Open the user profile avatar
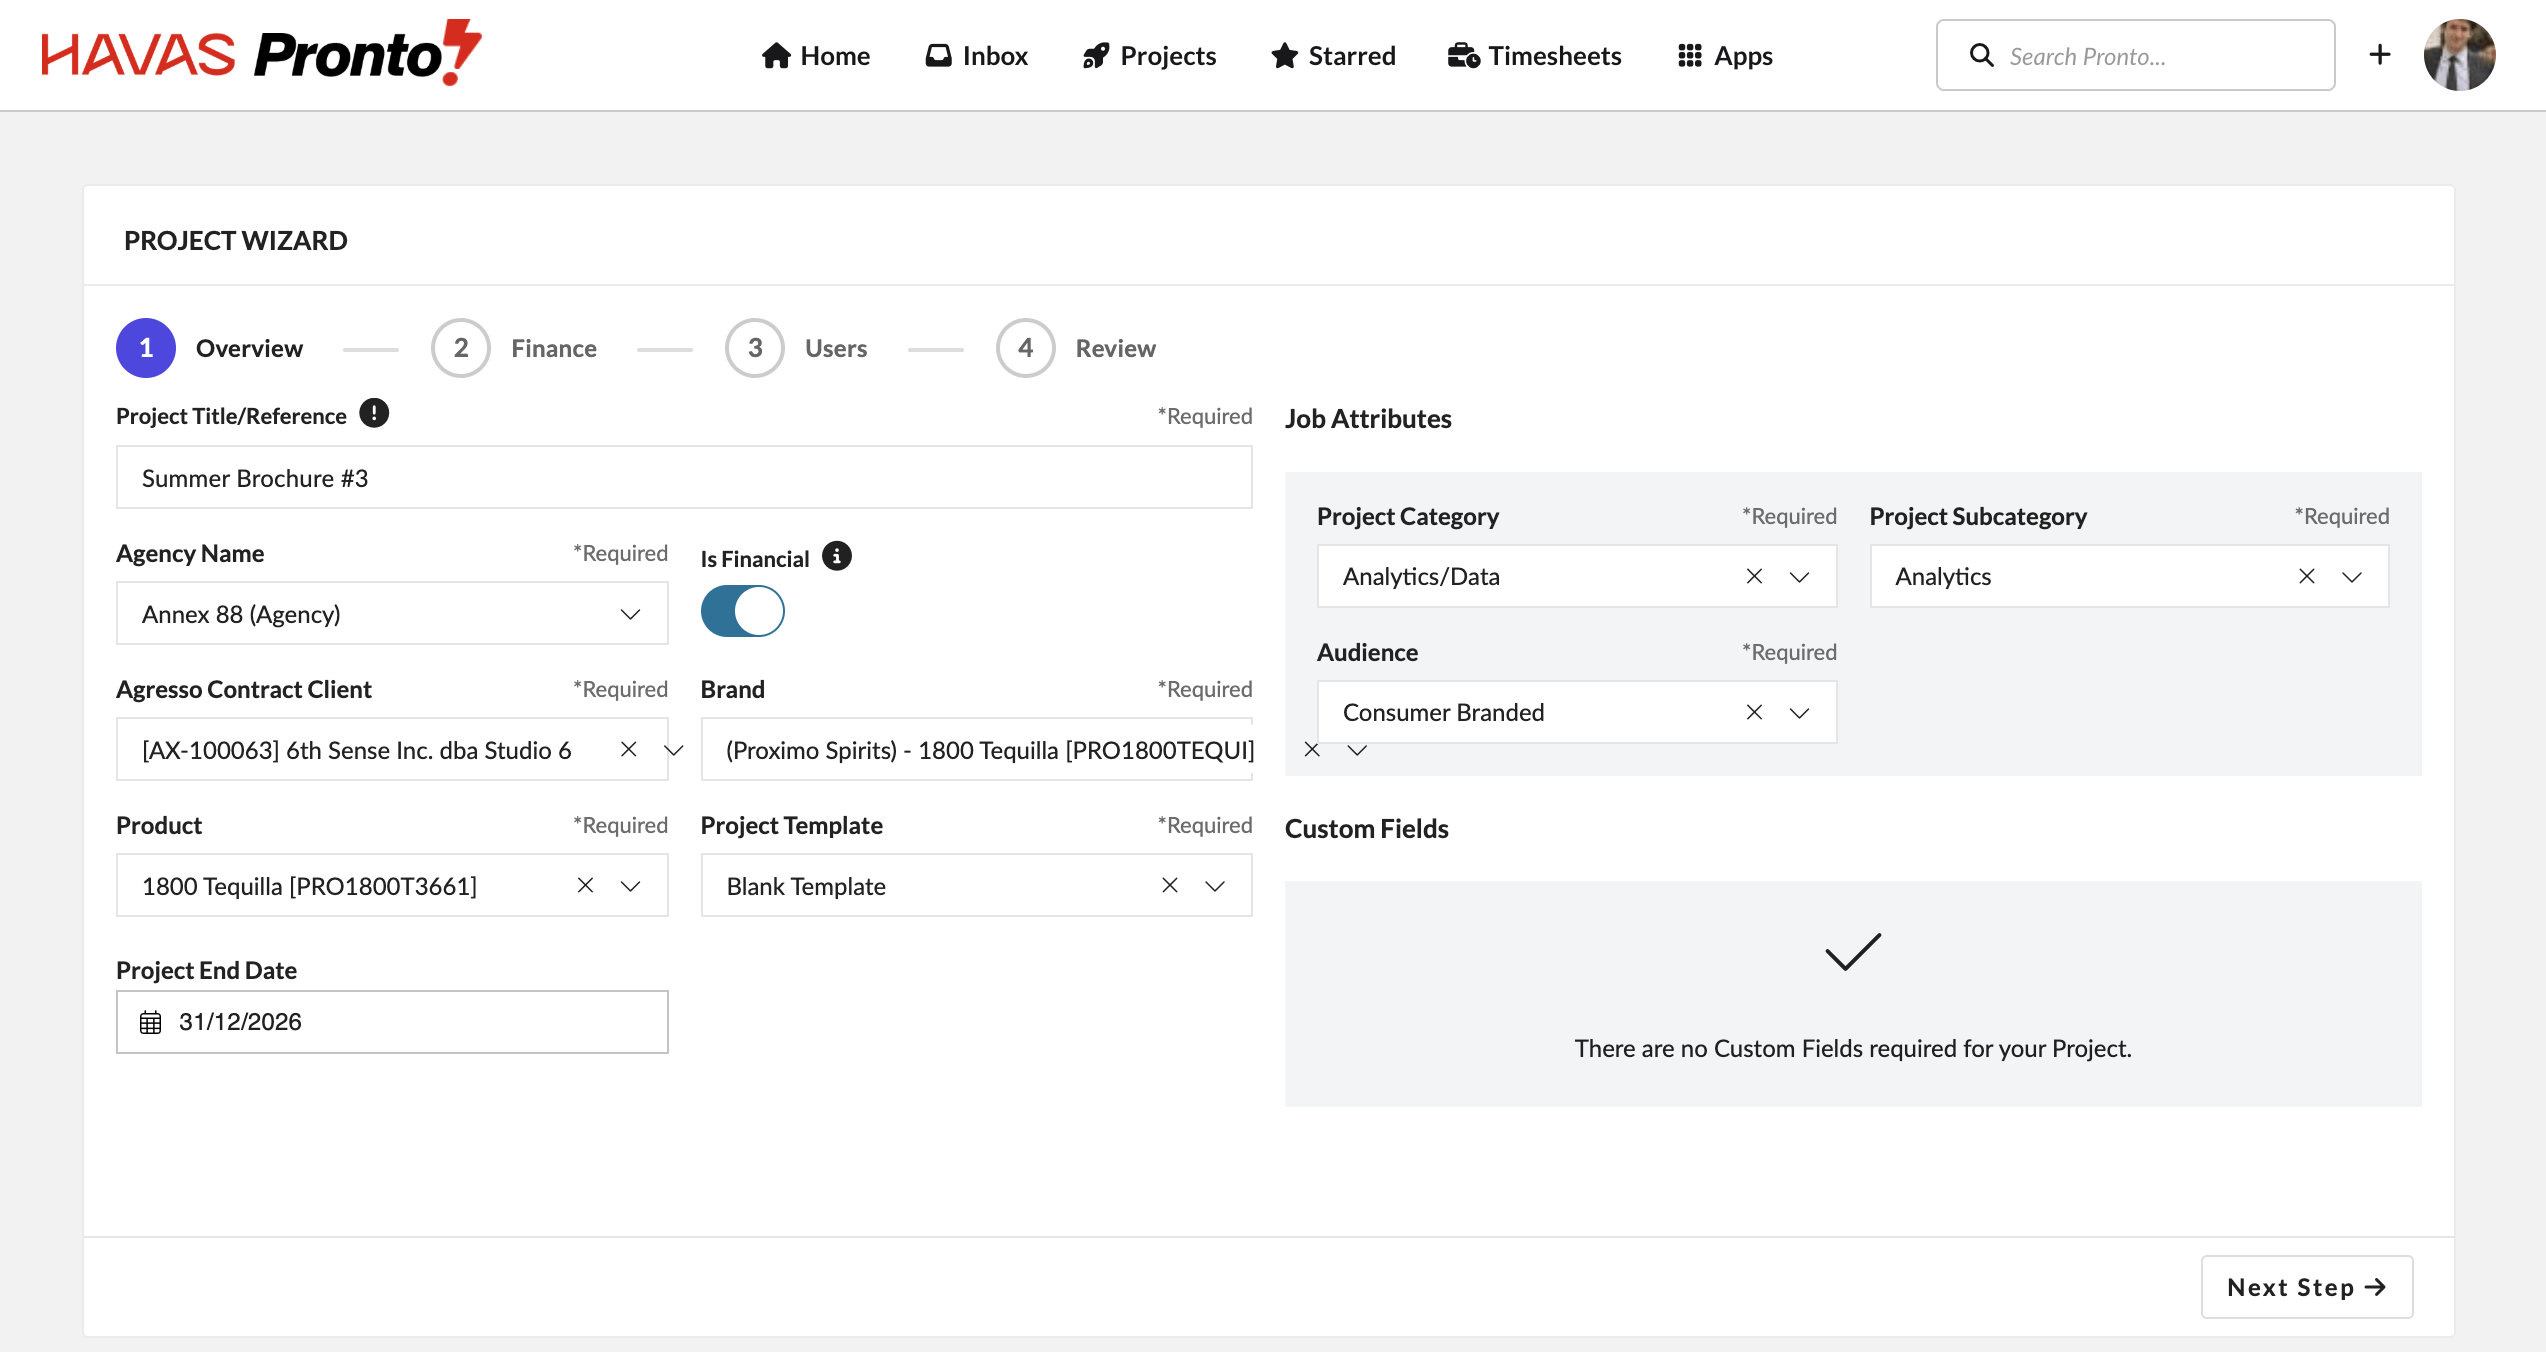Viewport: 2546px width, 1352px height. [x=2459, y=55]
